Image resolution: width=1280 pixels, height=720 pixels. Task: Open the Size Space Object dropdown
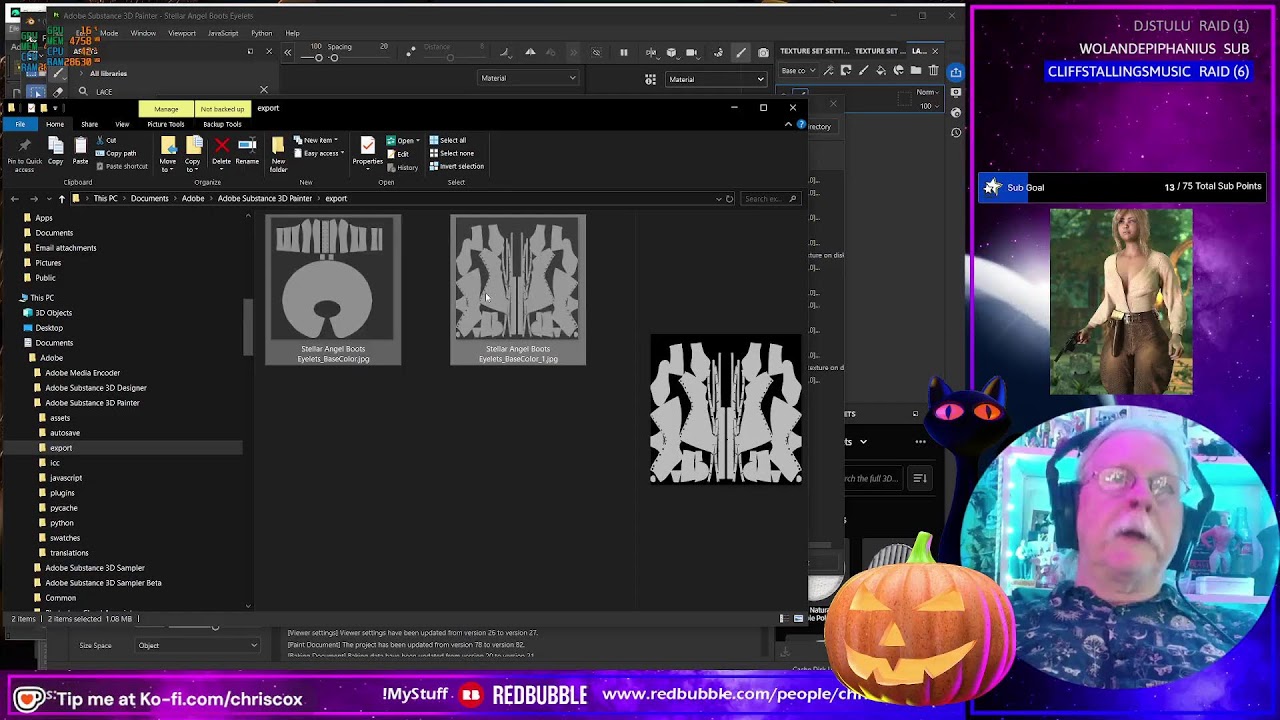tap(198, 646)
